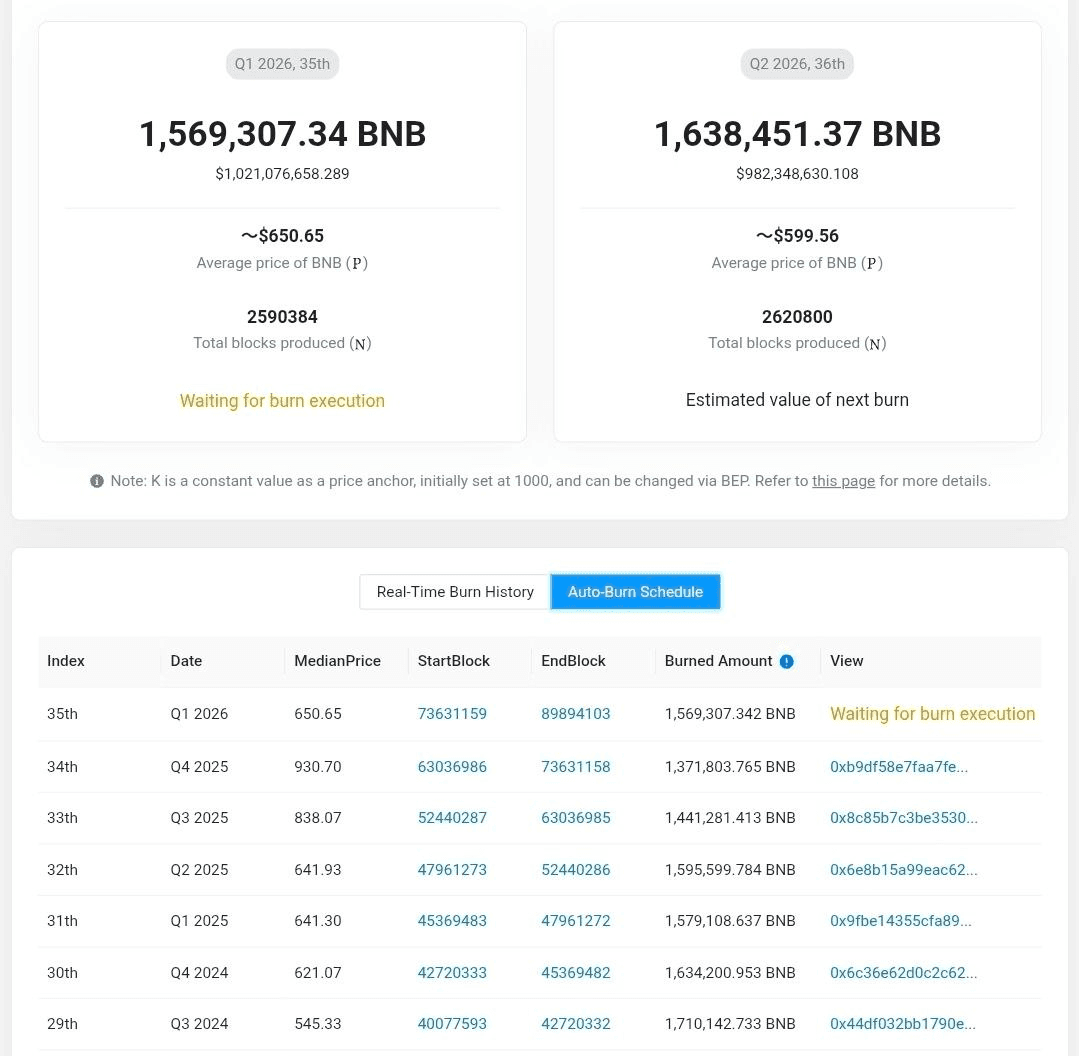1079x1056 pixels.
Task: Open the 'this page' link
Action: [843, 481]
